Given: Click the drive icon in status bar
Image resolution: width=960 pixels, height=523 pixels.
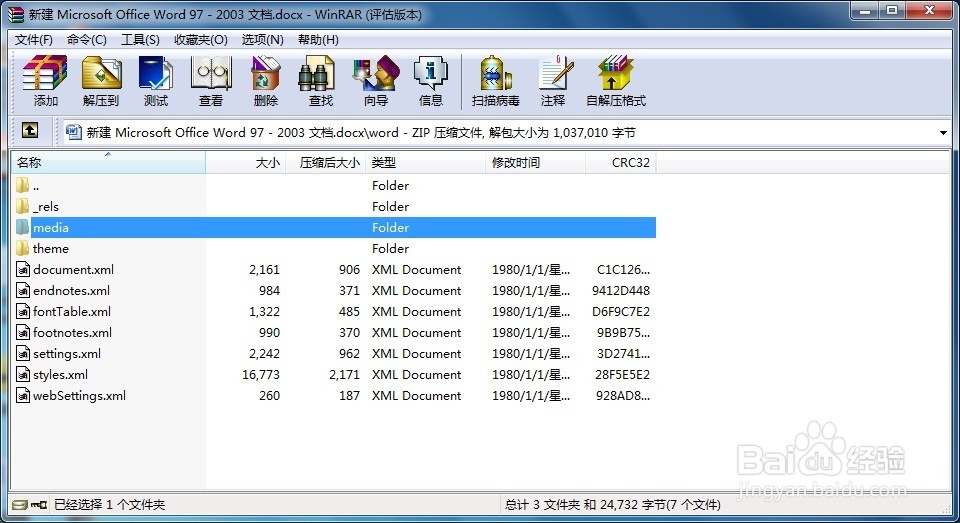Looking at the screenshot, I should [x=20, y=505].
